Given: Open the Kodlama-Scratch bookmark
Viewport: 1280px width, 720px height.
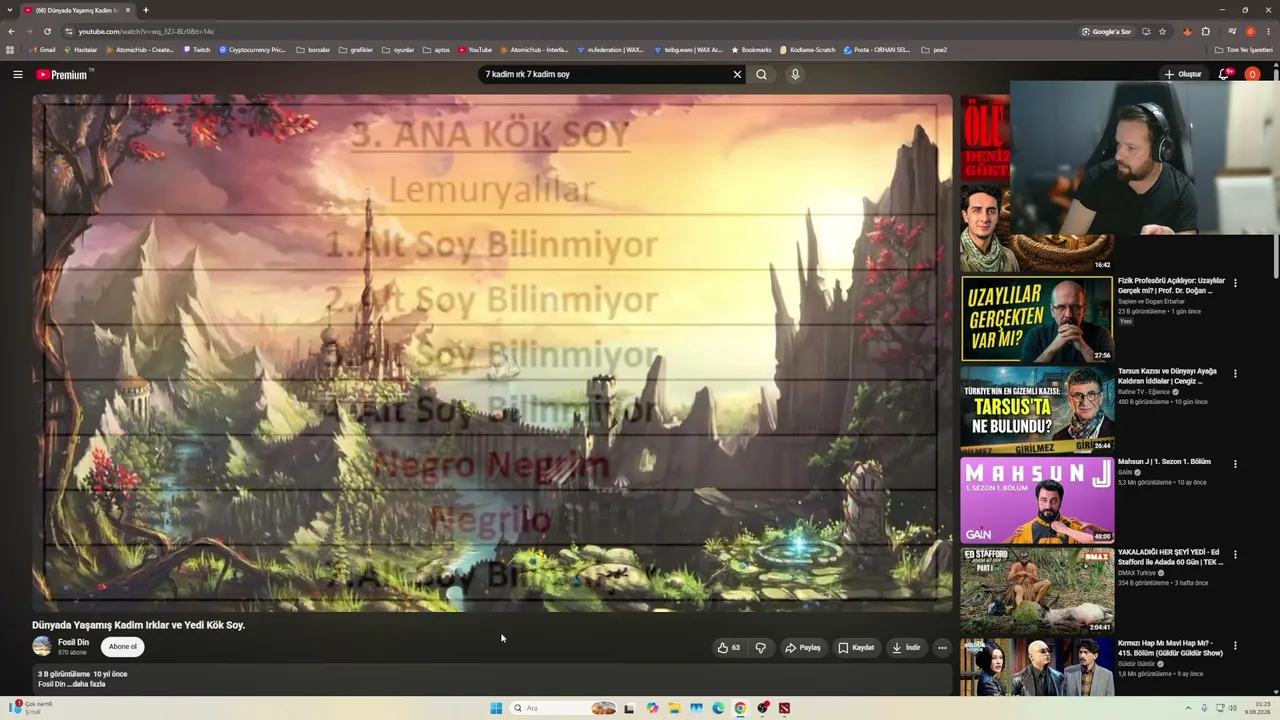Looking at the screenshot, I should (807, 50).
